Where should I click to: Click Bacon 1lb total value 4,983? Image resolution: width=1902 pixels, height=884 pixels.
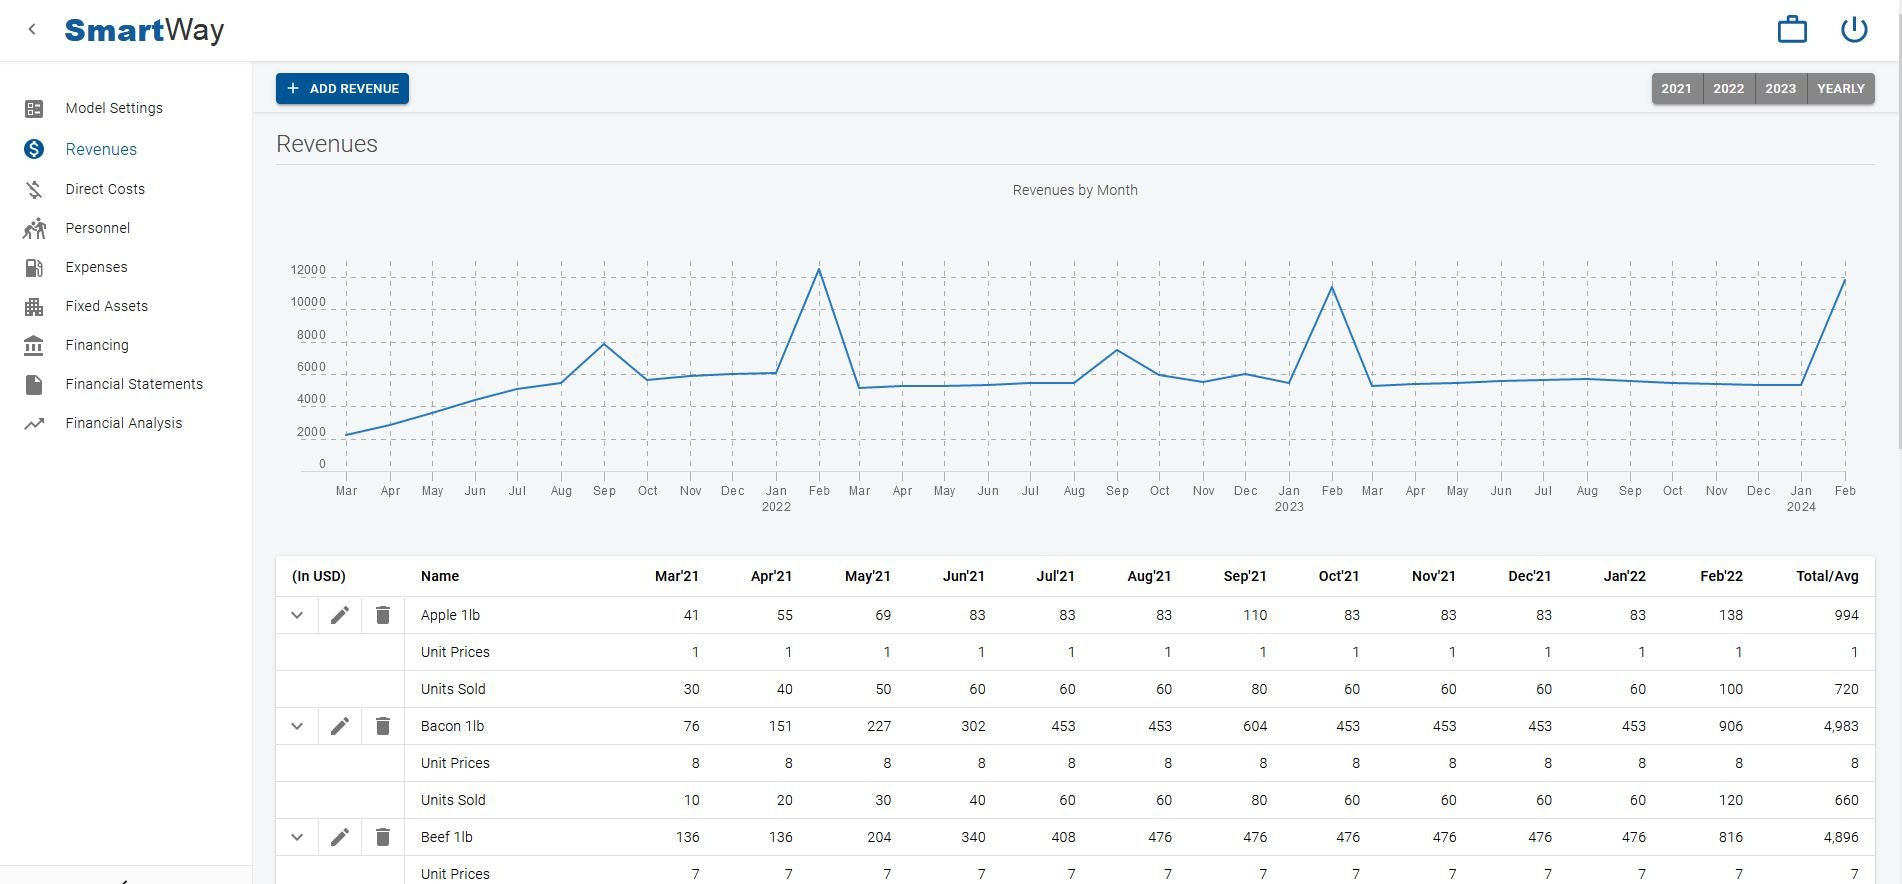tap(1841, 726)
